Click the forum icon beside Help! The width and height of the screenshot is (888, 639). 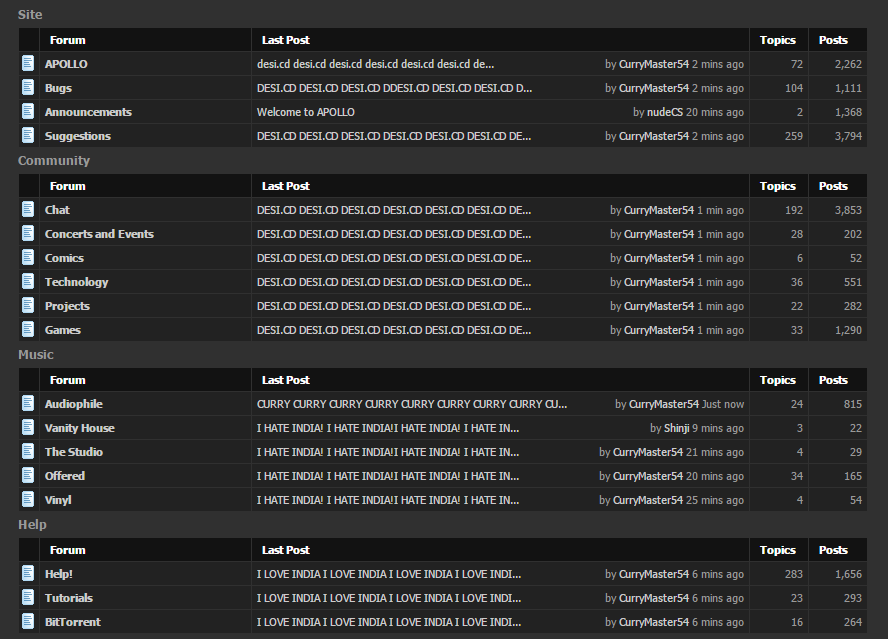[x=28, y=573]
